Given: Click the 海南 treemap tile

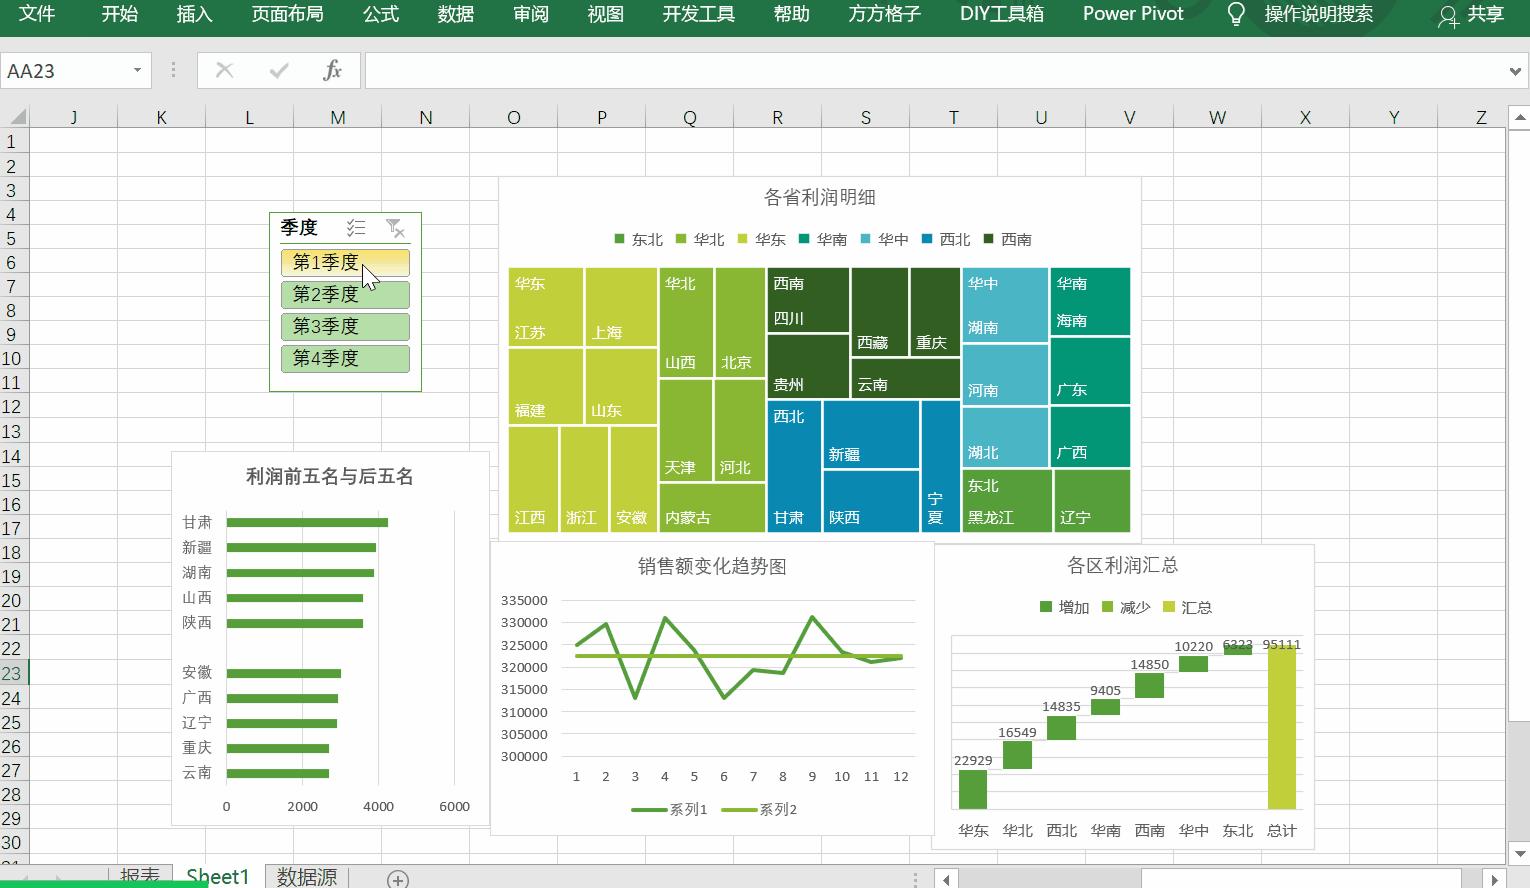Looking at the screenshot, I should tap(1090, 301).
